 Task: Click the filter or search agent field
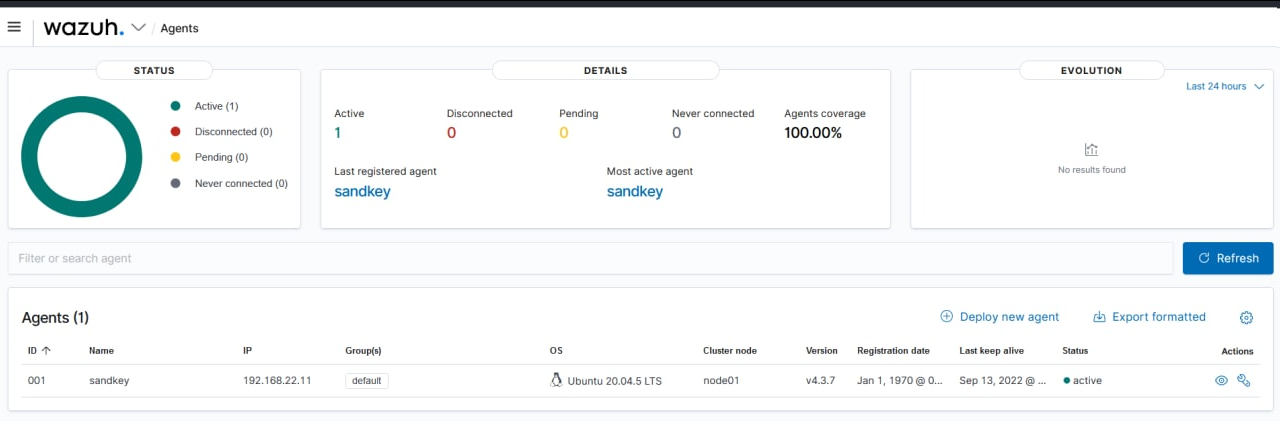(x=590, y=258)
